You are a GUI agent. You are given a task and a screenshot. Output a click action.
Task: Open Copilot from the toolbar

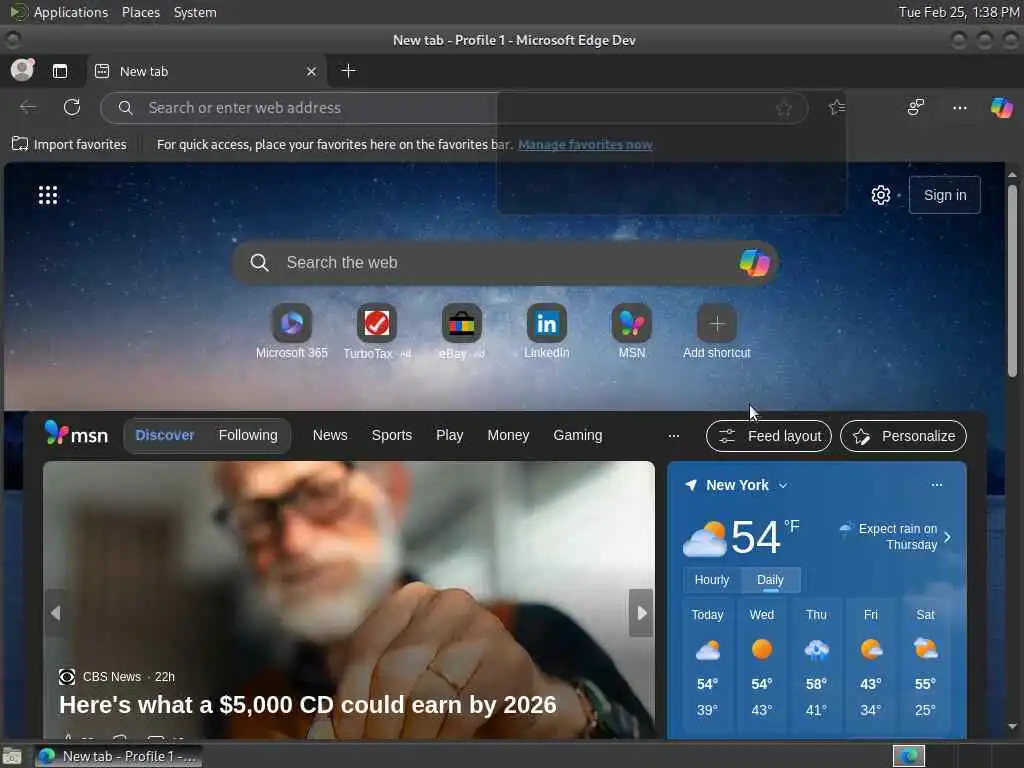[1002, 107]
